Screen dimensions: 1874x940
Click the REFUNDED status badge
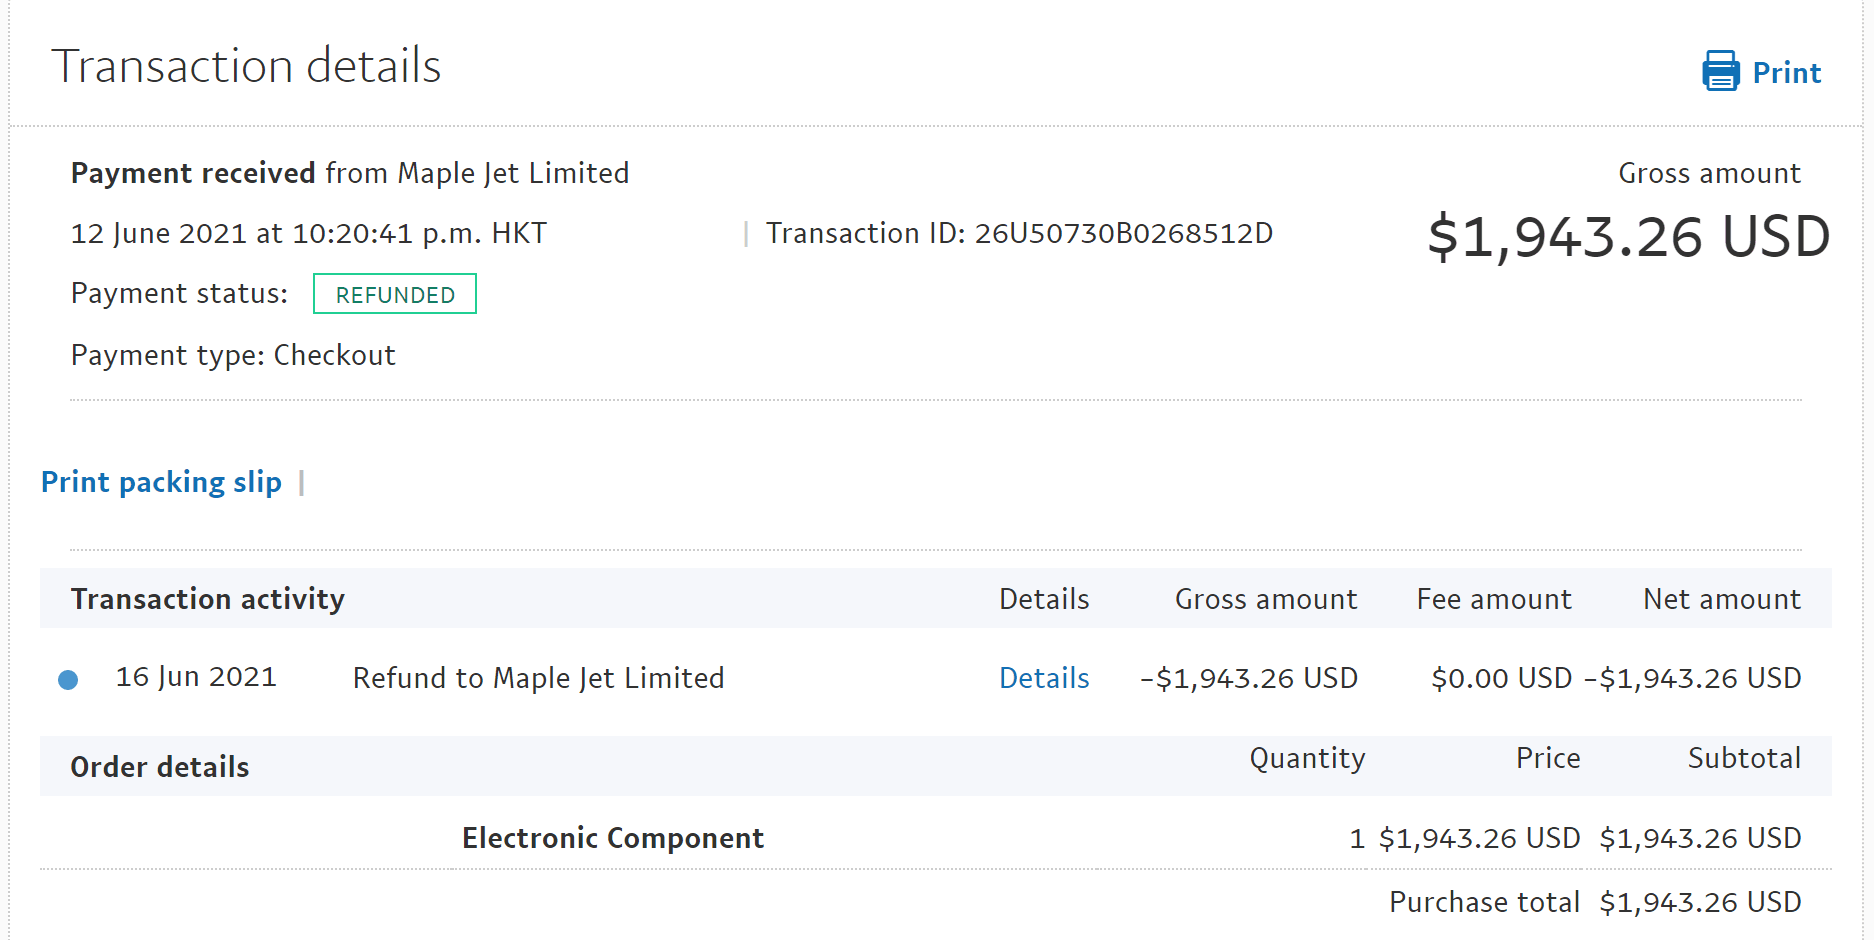pyautogui.click(x=395, y=294)
